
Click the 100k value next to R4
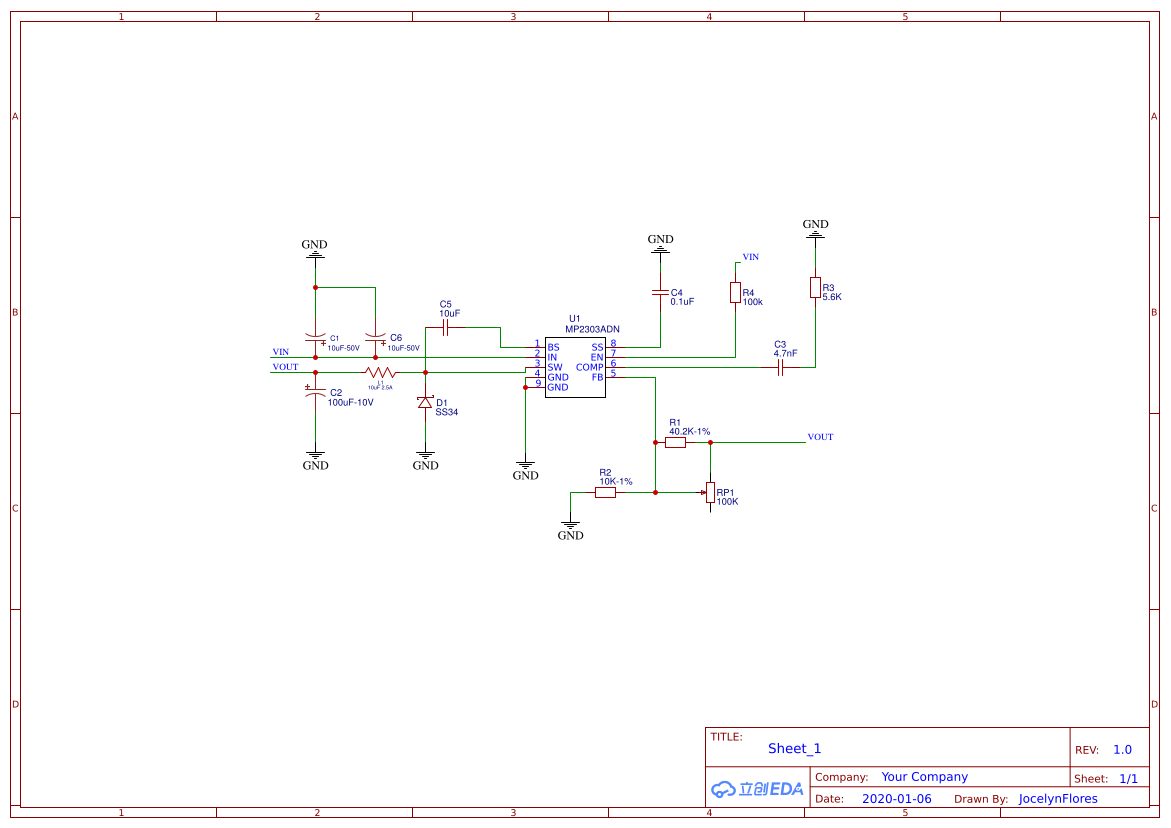tap(753, 302)
